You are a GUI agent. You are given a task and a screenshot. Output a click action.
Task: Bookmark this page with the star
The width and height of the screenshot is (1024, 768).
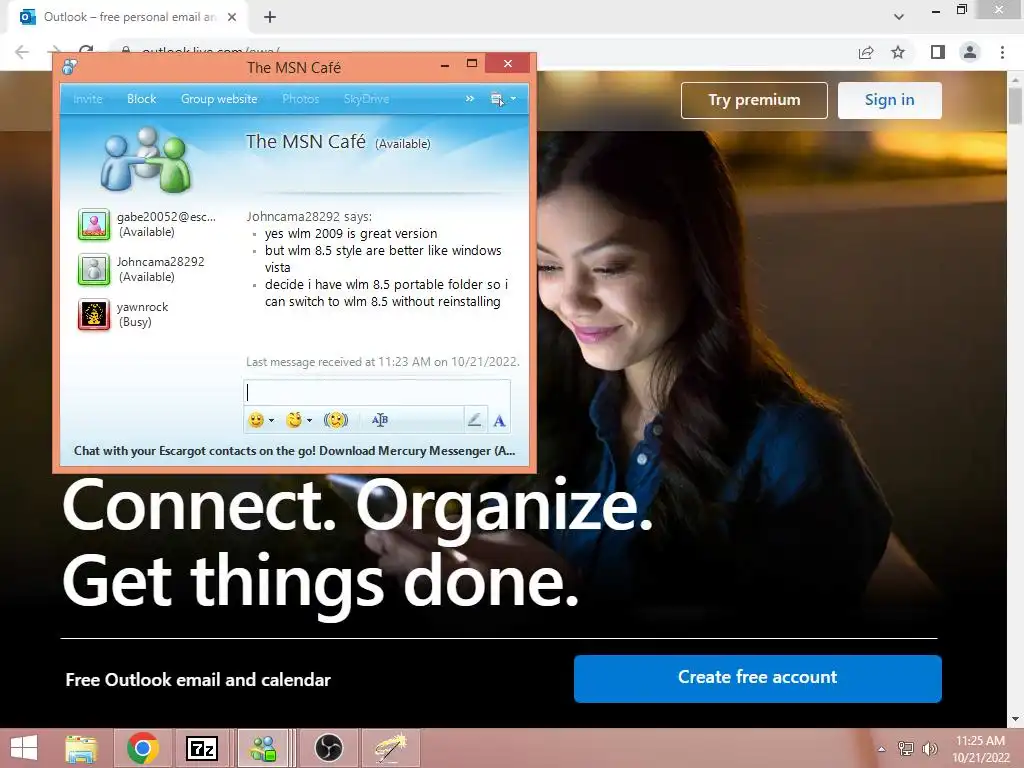(898, 52)
